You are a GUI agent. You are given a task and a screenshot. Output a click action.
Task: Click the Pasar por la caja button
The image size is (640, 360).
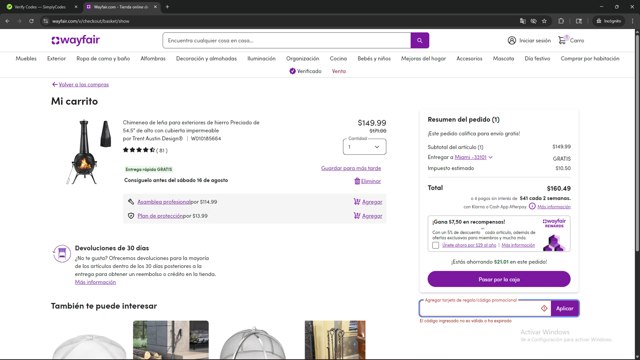pyautogui.click(x=499, y=279)
